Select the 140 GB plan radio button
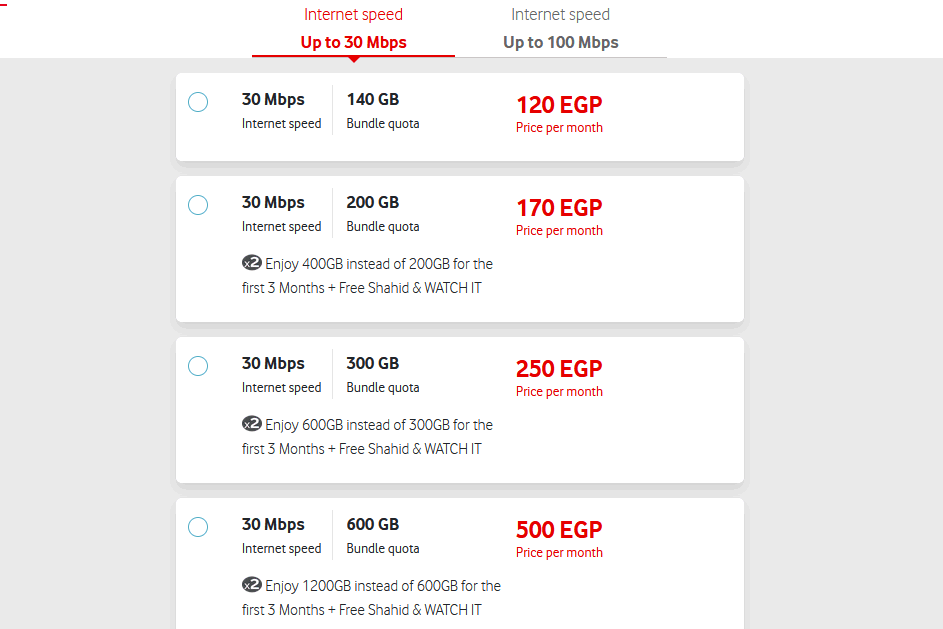The width and height of the screenshot is (943, 629). pyautogui.click(x=198, y=102)
